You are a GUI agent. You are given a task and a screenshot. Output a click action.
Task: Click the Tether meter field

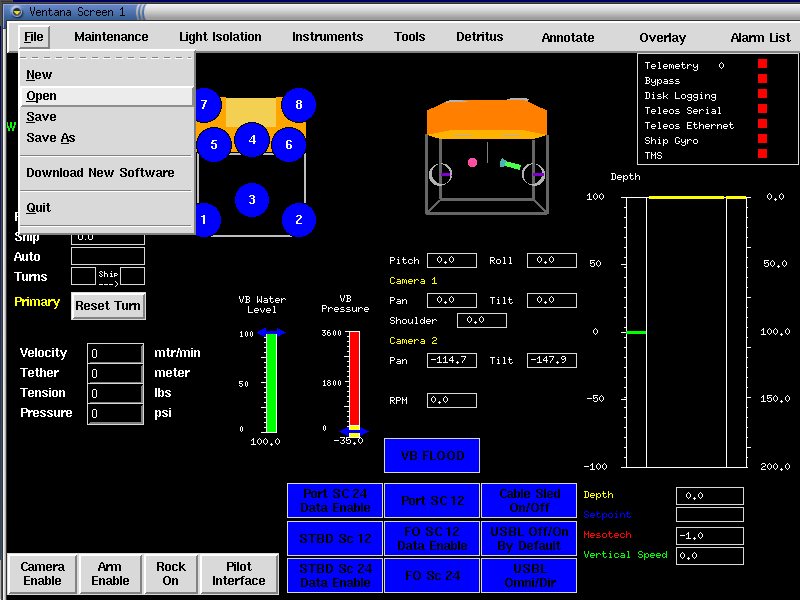tap(115, 373)
